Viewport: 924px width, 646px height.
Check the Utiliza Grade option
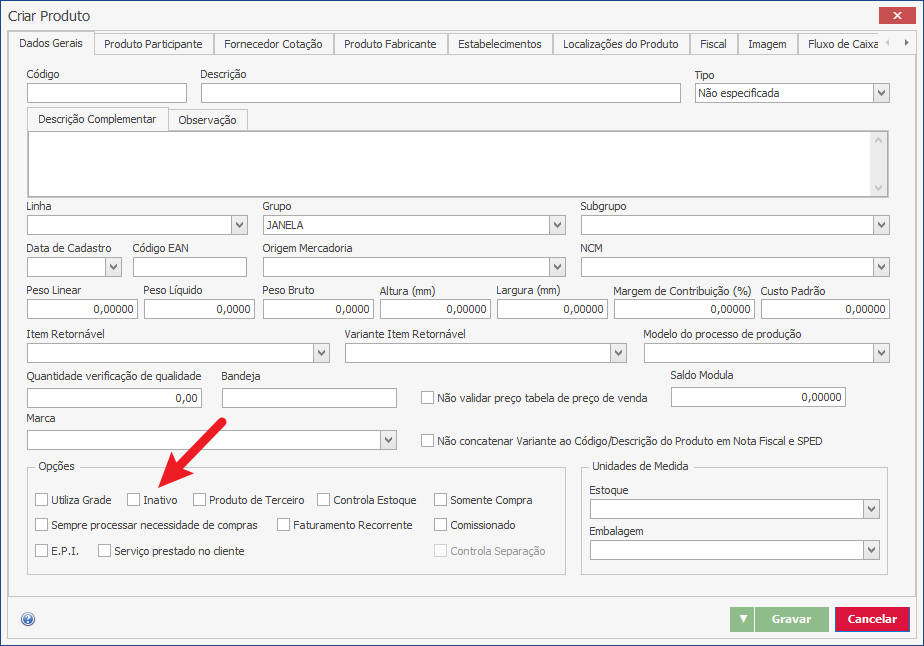41,500
